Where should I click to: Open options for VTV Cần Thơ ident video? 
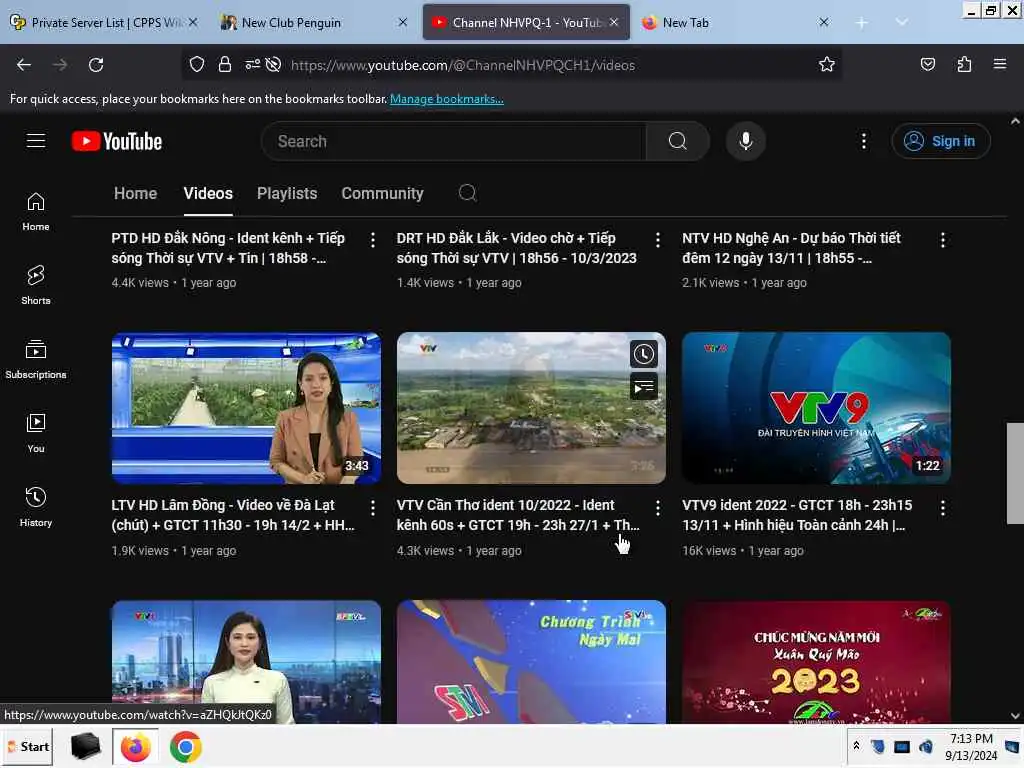click(658, 507)
